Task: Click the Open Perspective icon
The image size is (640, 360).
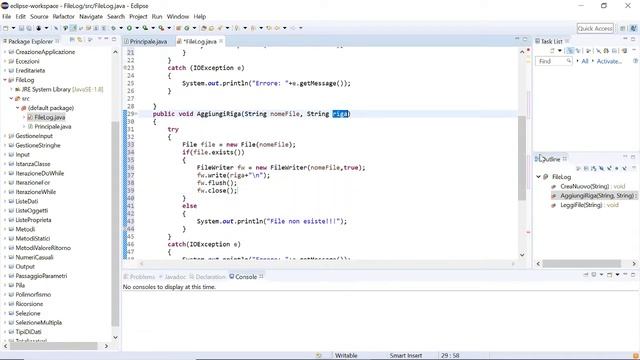Action: (622, 28)
